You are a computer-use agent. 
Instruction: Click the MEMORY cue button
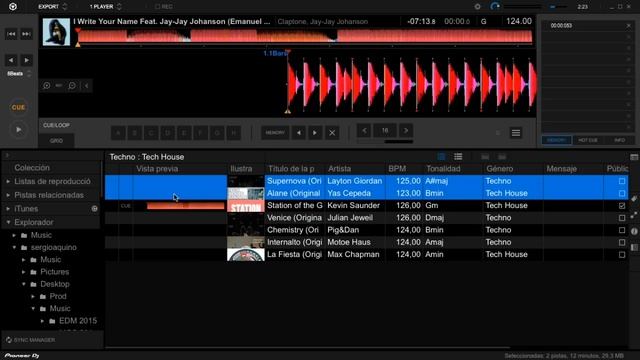click(x=275, y=133)
